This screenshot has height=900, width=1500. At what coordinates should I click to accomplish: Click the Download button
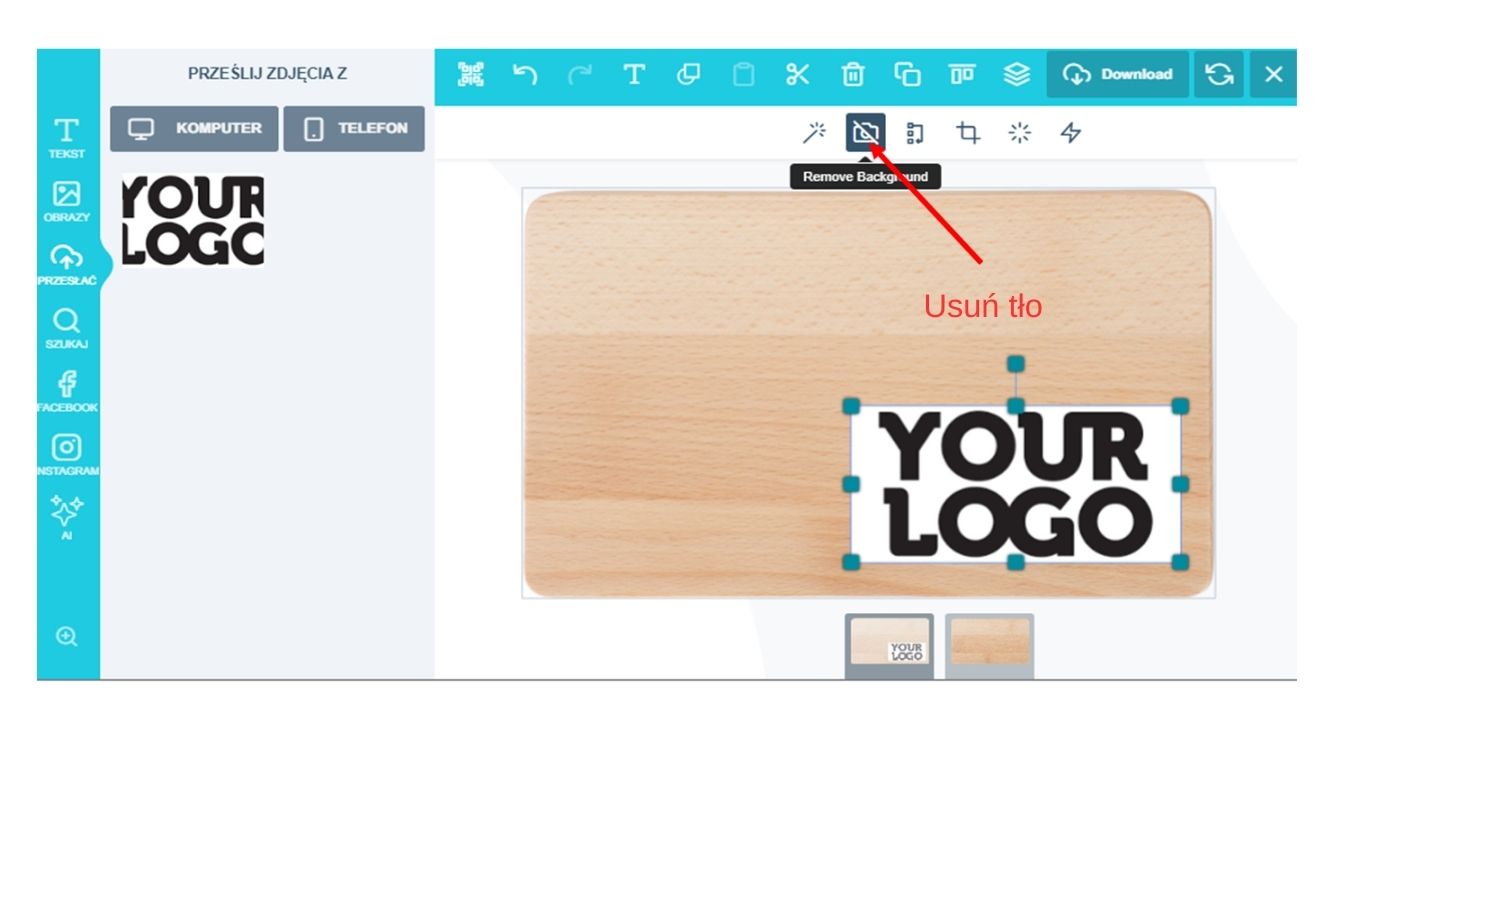click(1117, 74)
